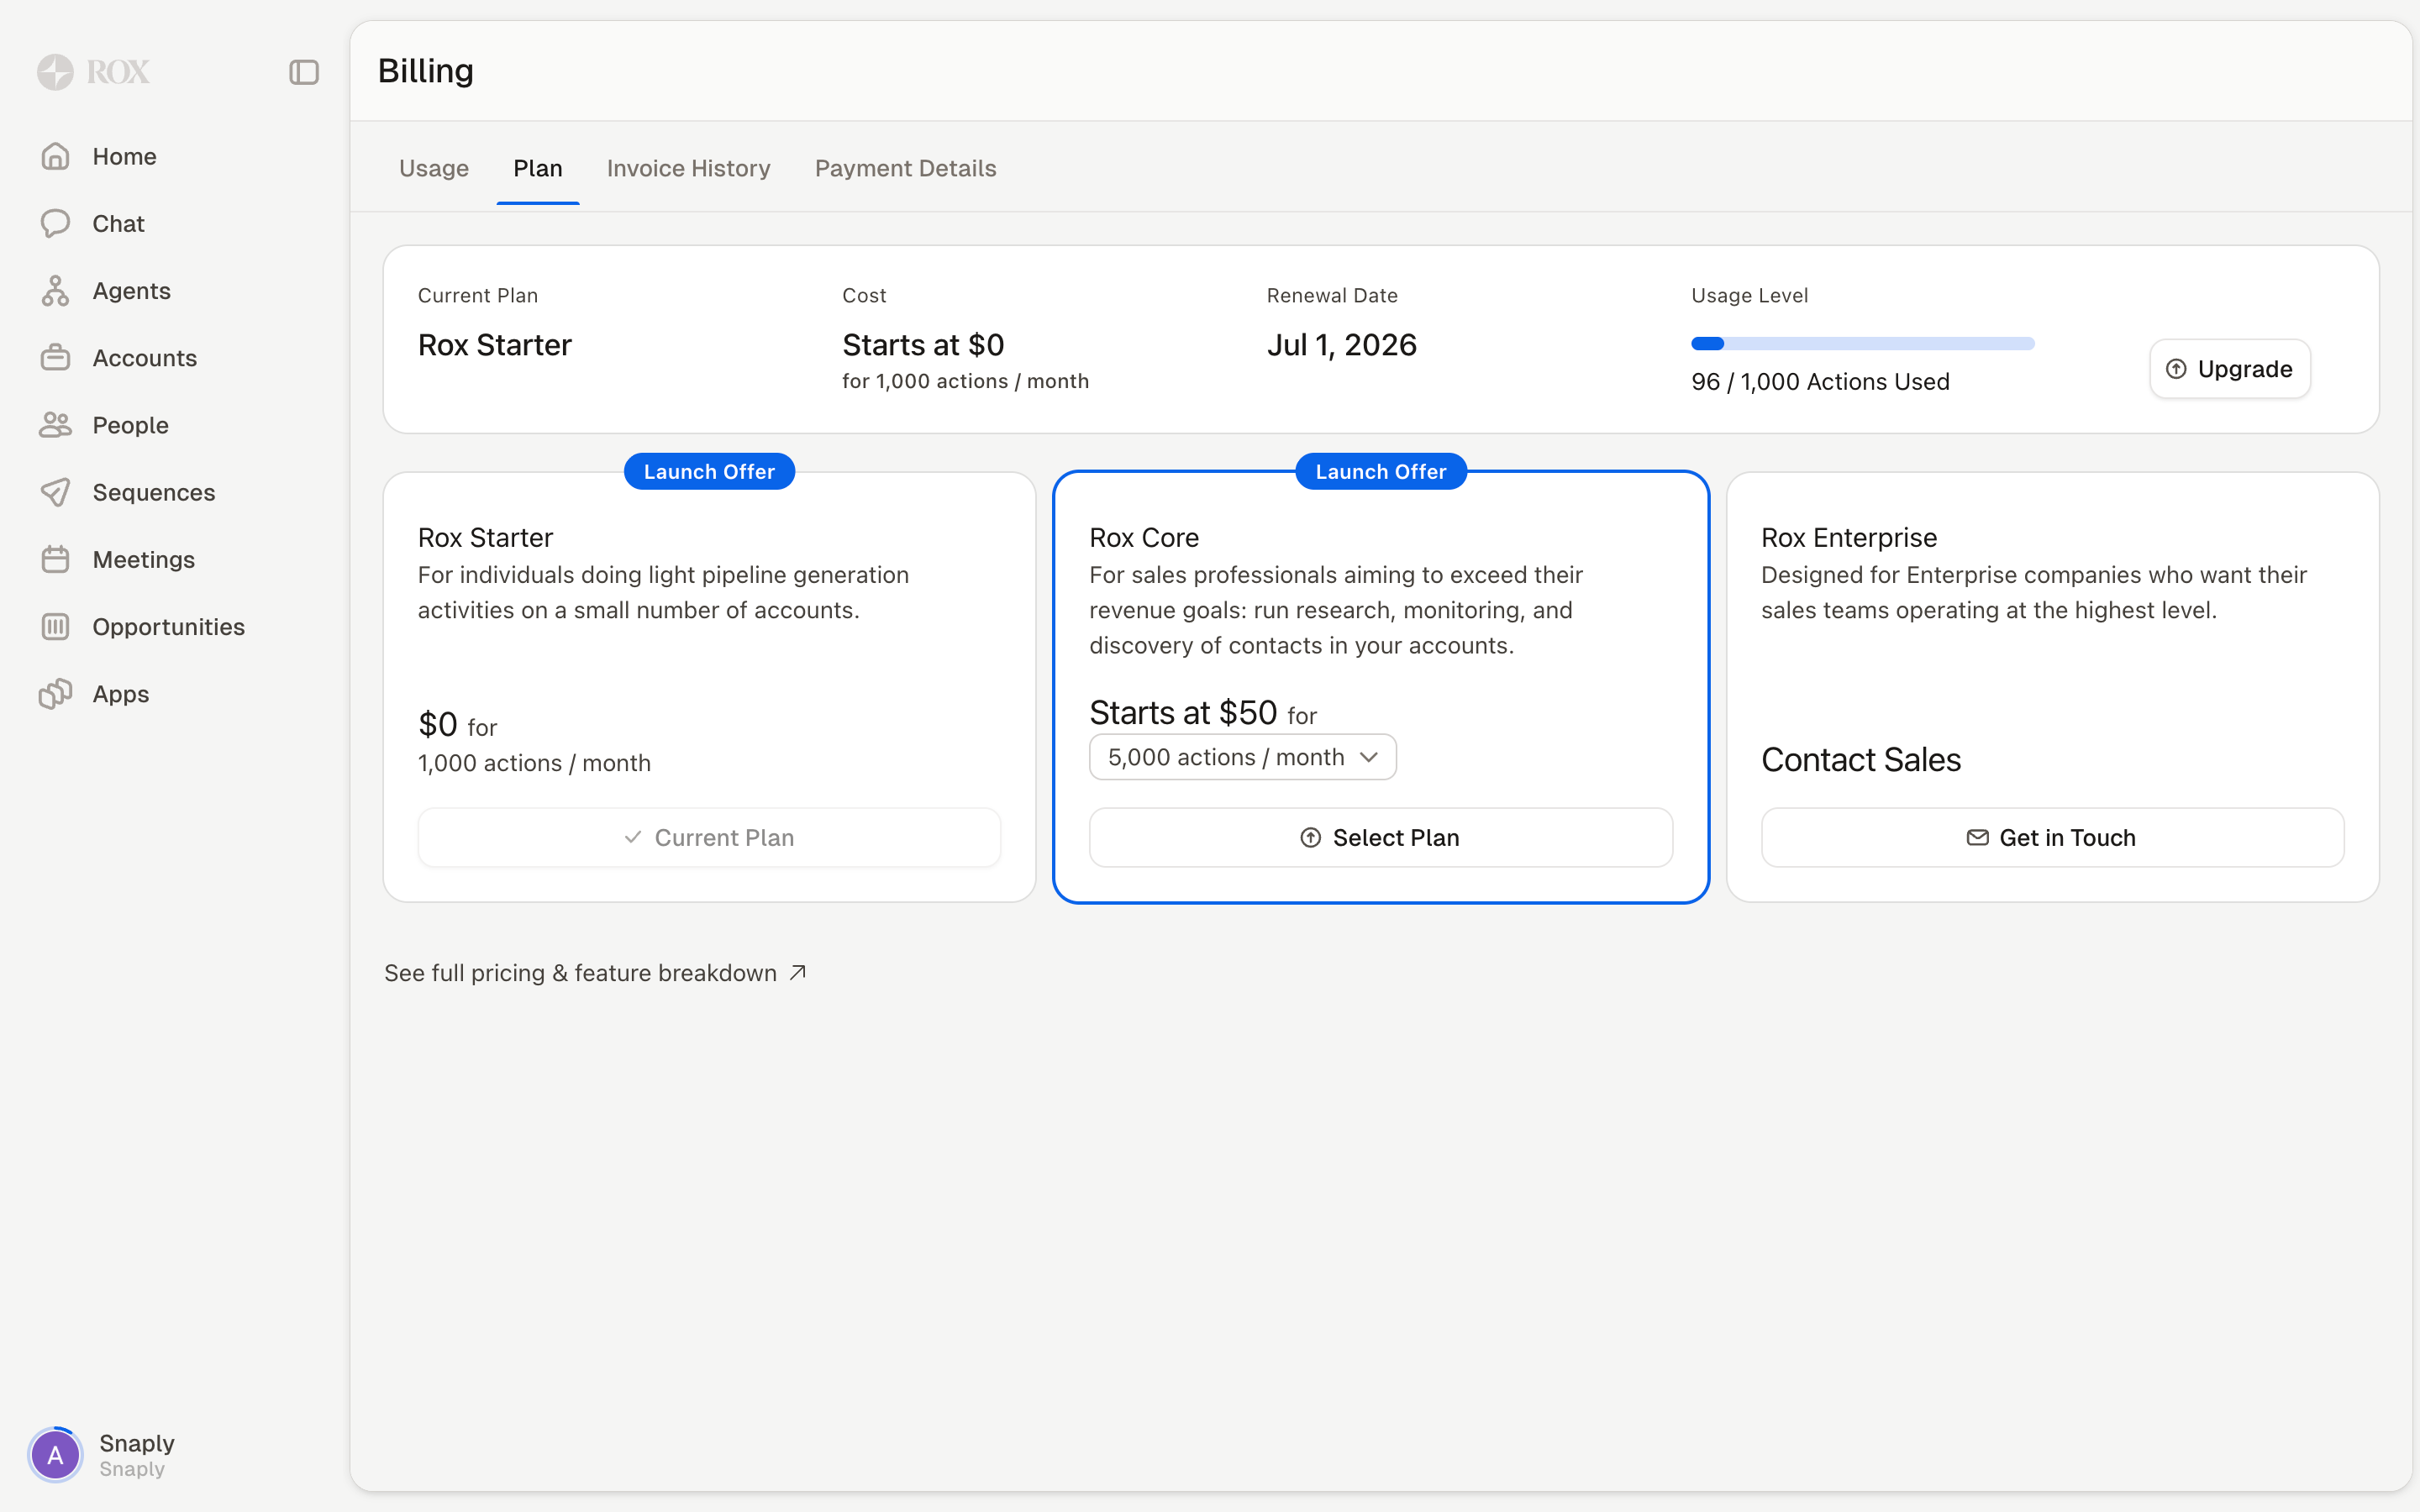Click the 96 / 1,000 Actions Used text
This screenshot has height=1512, width=2420.
click(x=1820, y=381)
